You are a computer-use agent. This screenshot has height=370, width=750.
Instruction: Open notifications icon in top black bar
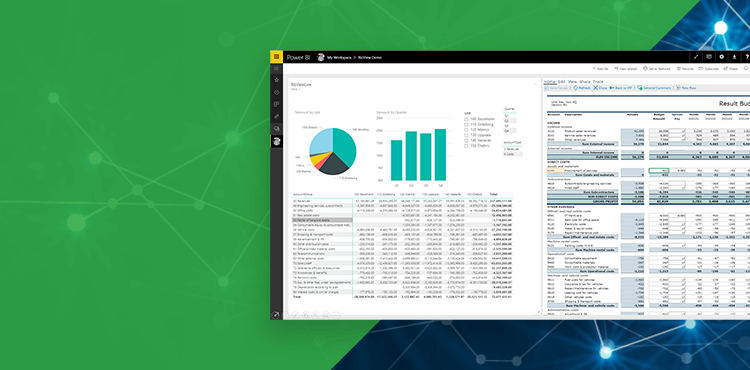point(709,57)
